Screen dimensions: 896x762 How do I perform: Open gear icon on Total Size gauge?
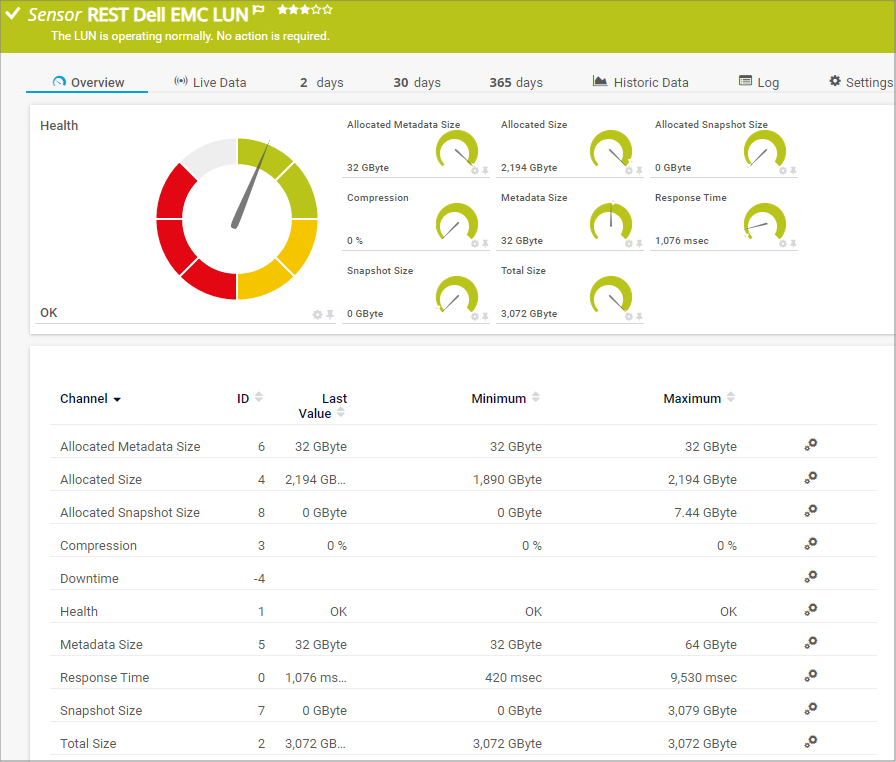pyautogui.click(x=629, y=316)
